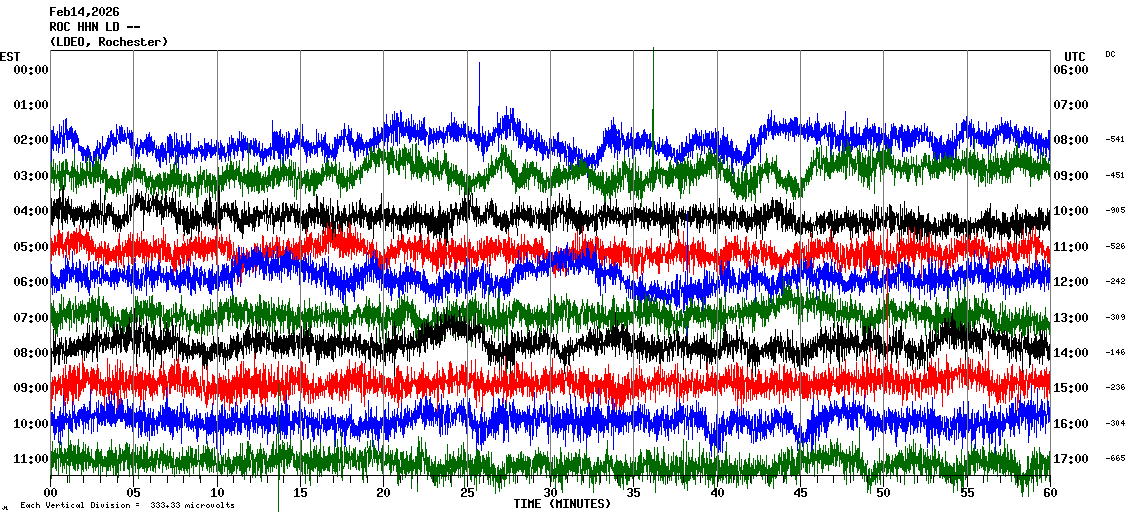This screenshot has width=1130, height=519.
Task: Click the -146 DC offset value
Action: click(x=1115, y=353)
